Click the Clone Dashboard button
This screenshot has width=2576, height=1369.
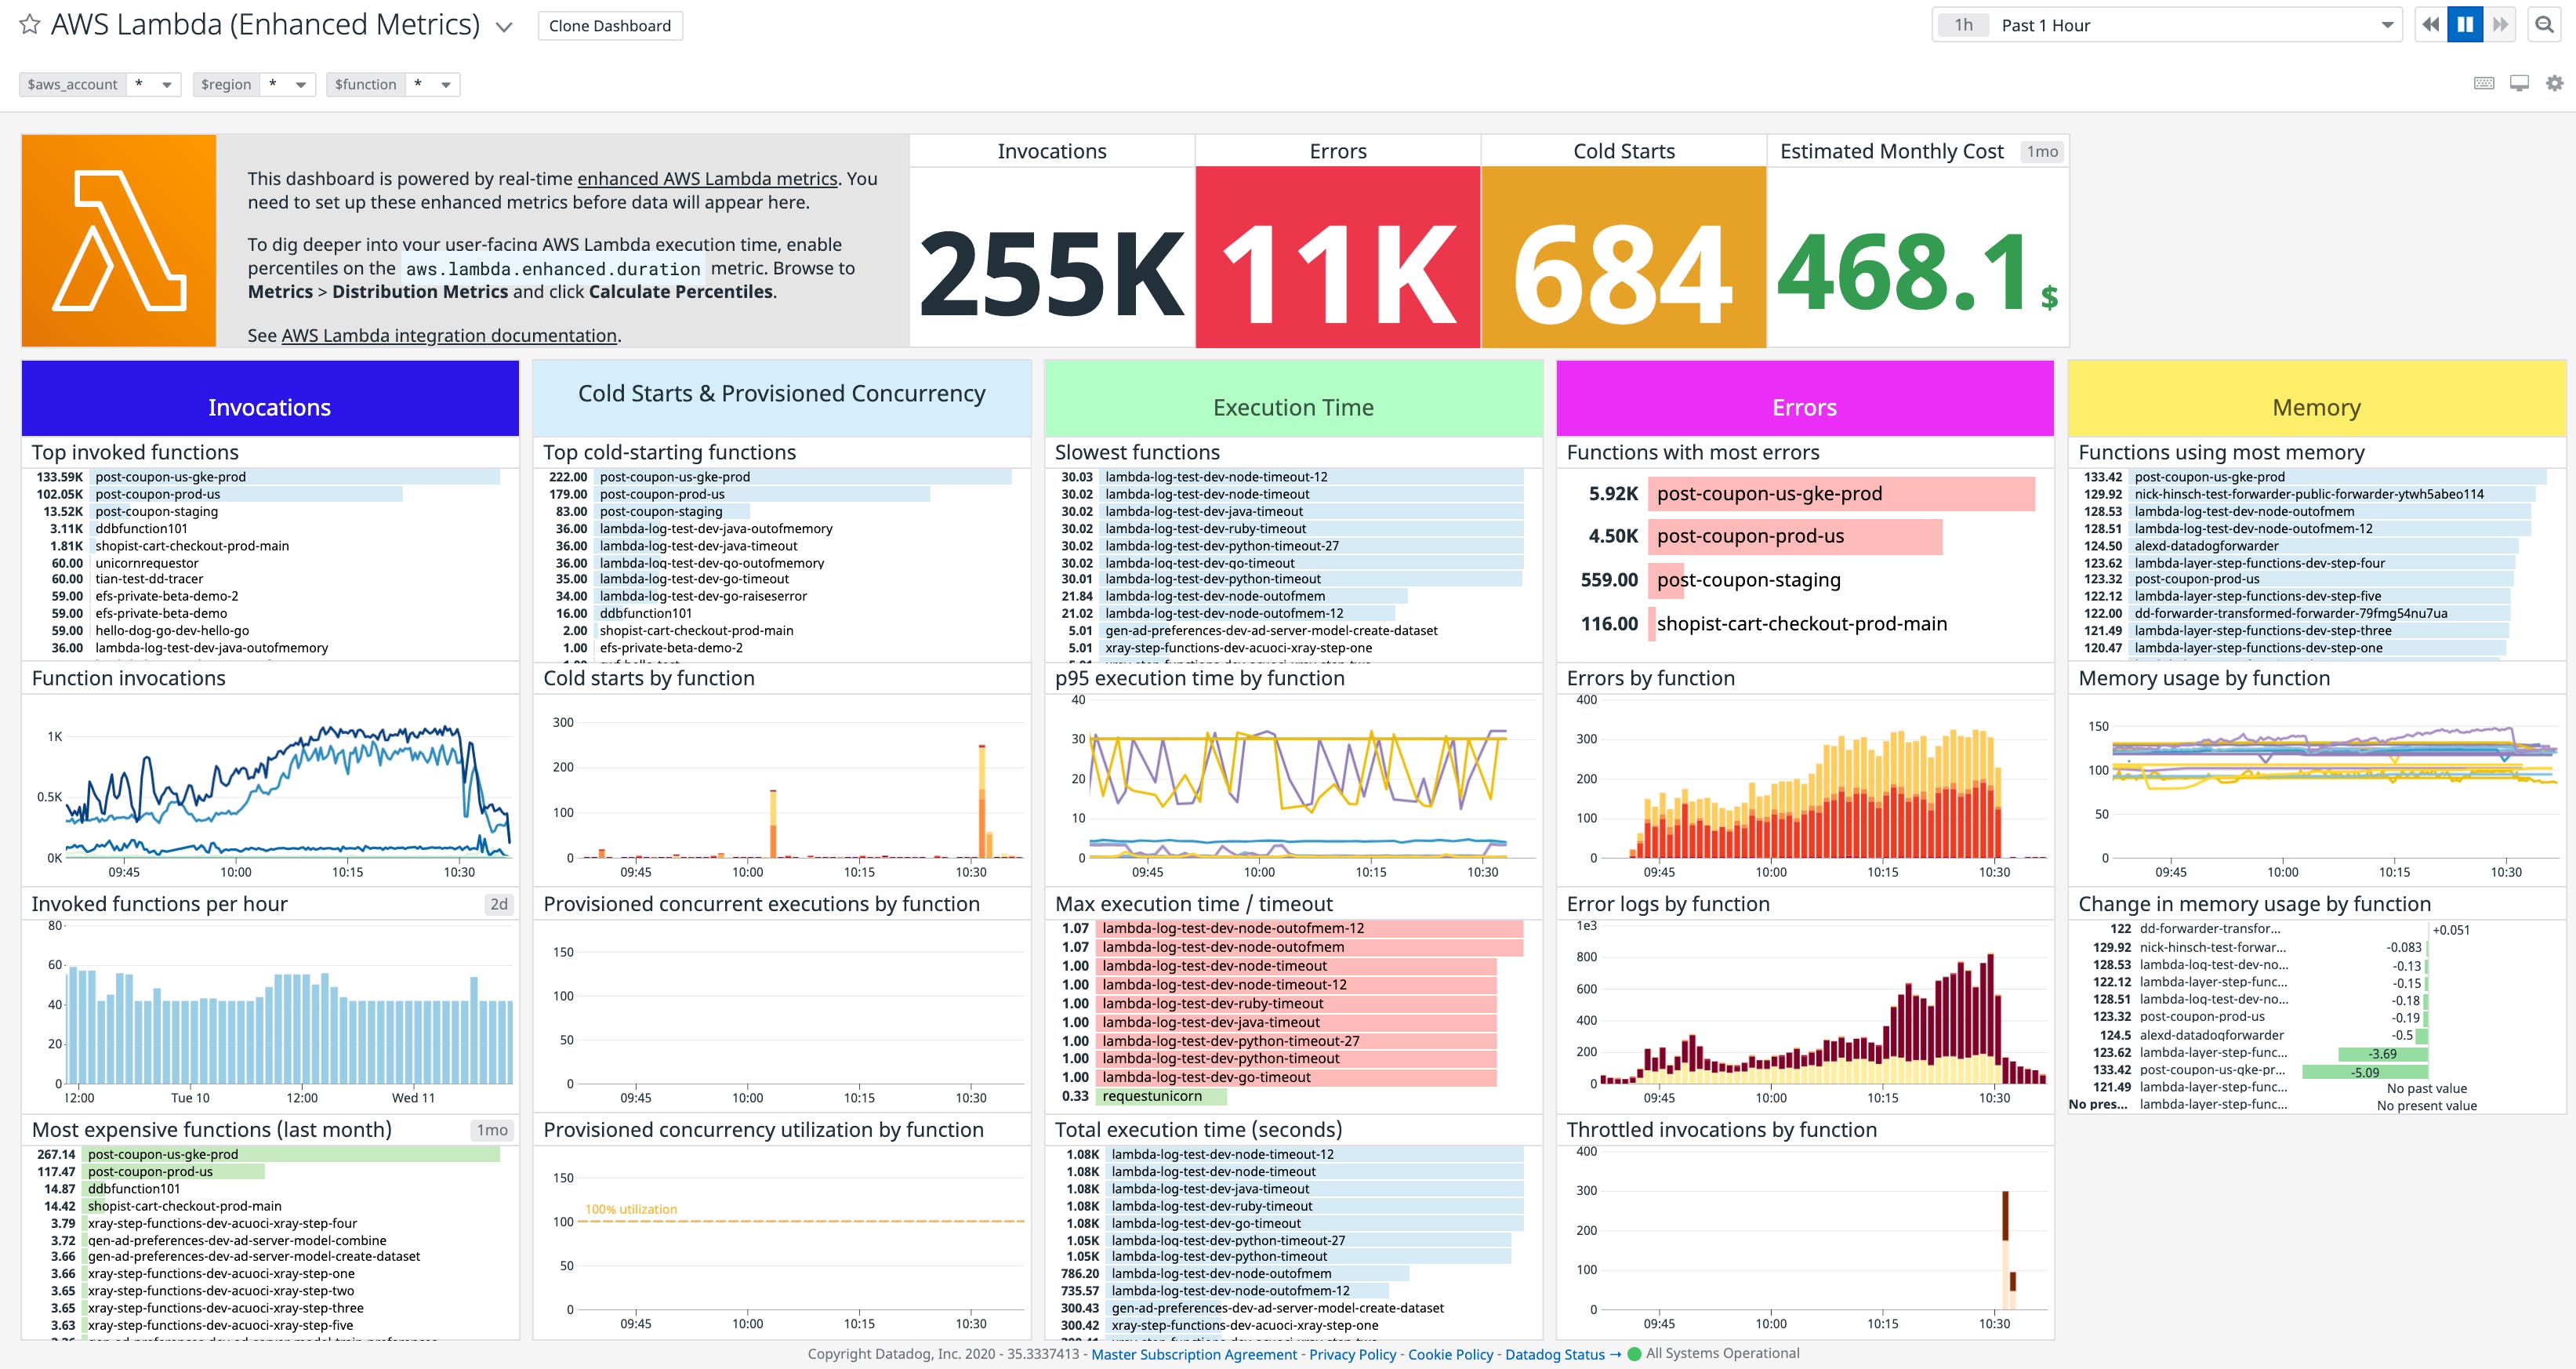(x=609, y=25)
